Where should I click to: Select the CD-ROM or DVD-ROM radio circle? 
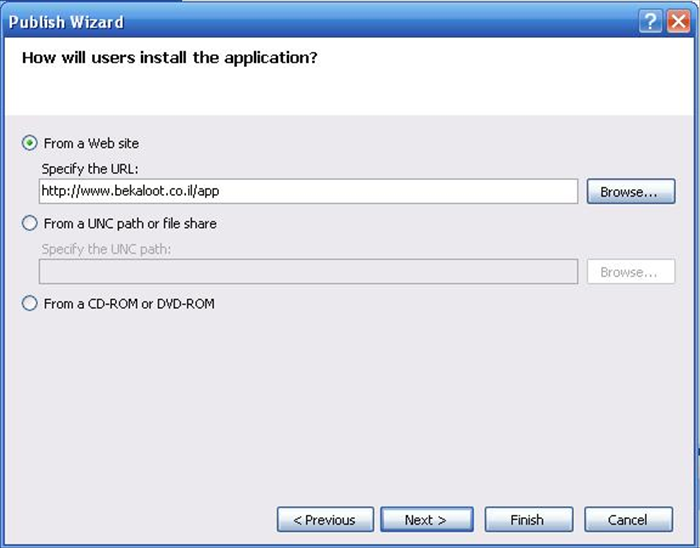(x=29, y=303)
